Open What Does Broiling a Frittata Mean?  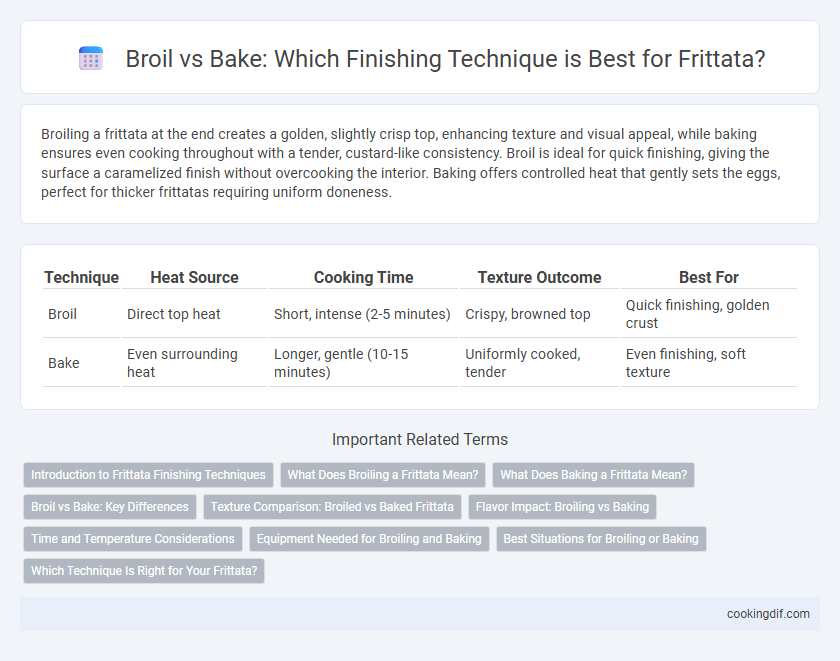click(383, 475)
